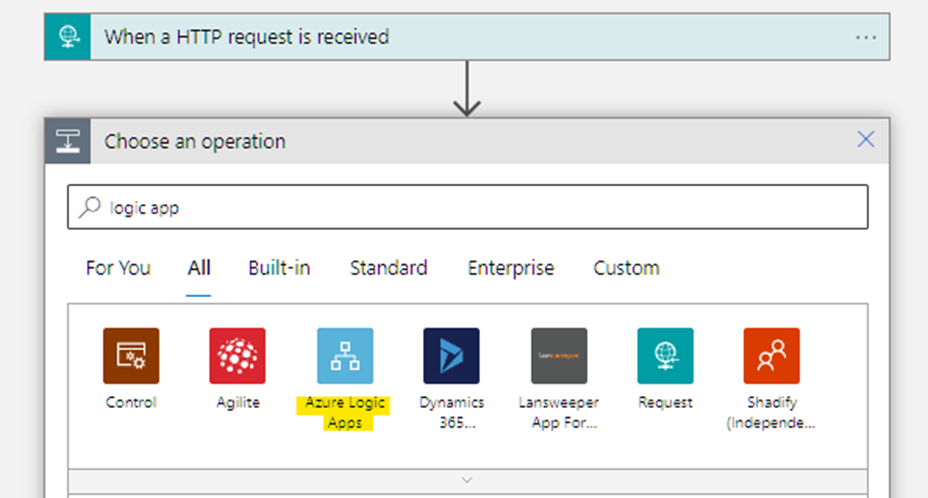Expand connector list with chevron down
This screenshot has height=498, width=928.
coord(468,480)
